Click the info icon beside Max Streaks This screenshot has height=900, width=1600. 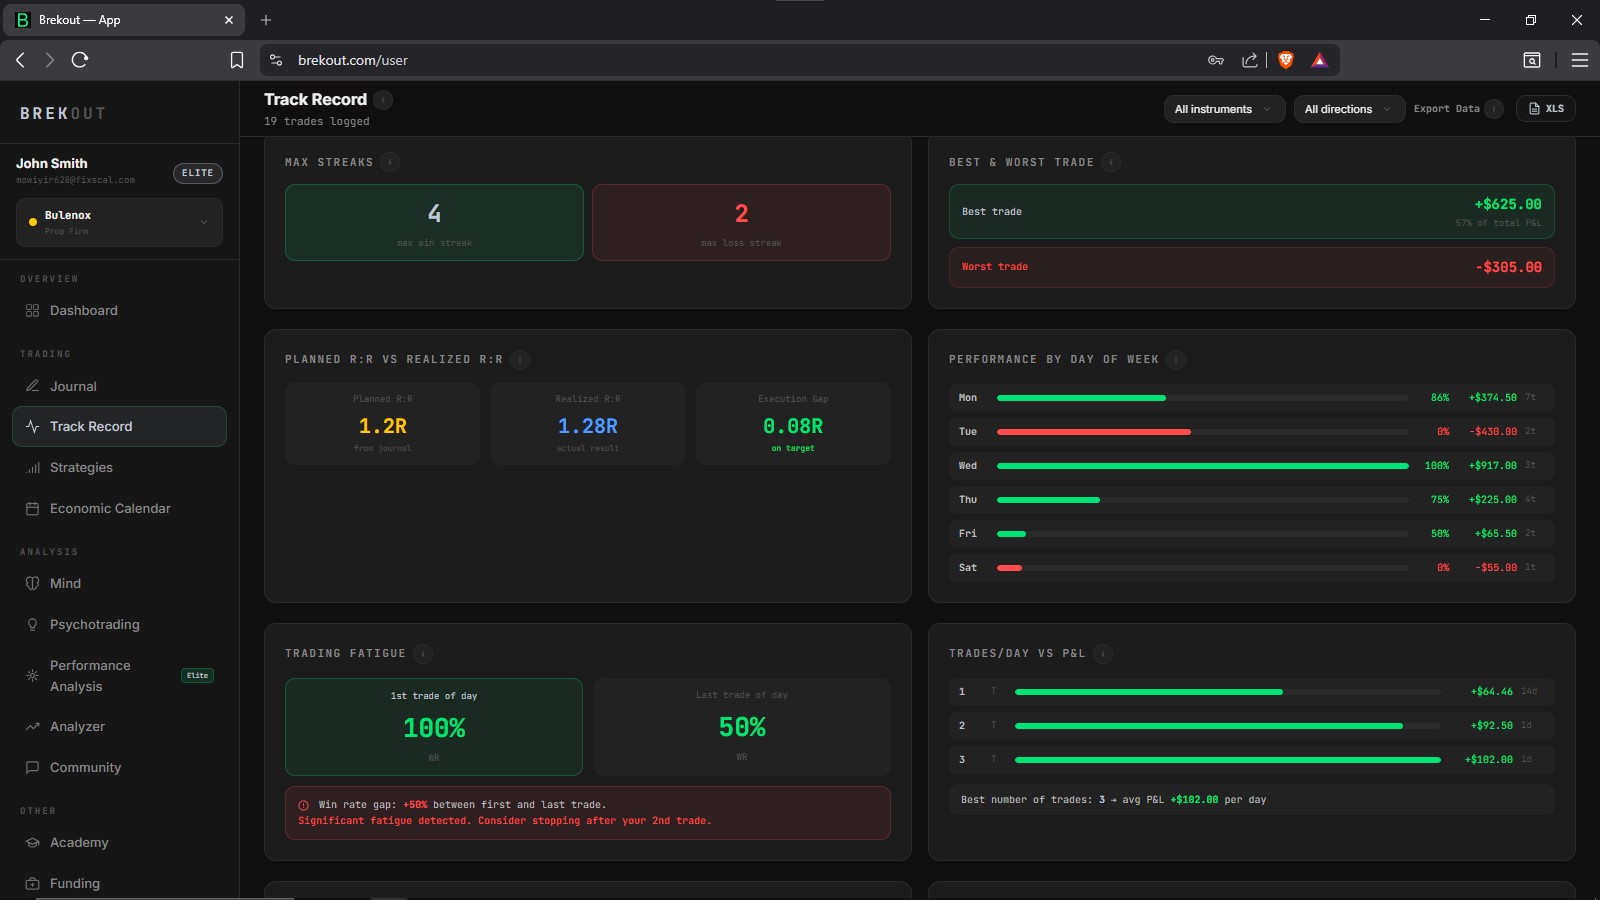(390, 162)
